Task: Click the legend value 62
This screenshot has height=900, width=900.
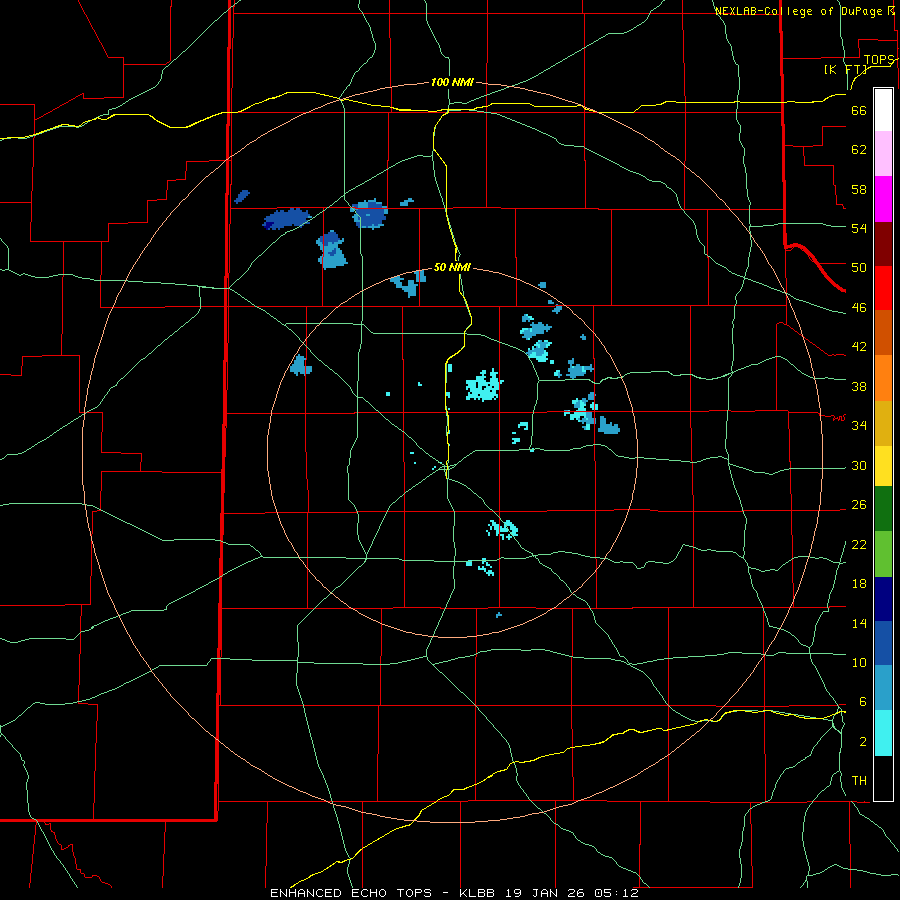Action: (x=859, y=150)
